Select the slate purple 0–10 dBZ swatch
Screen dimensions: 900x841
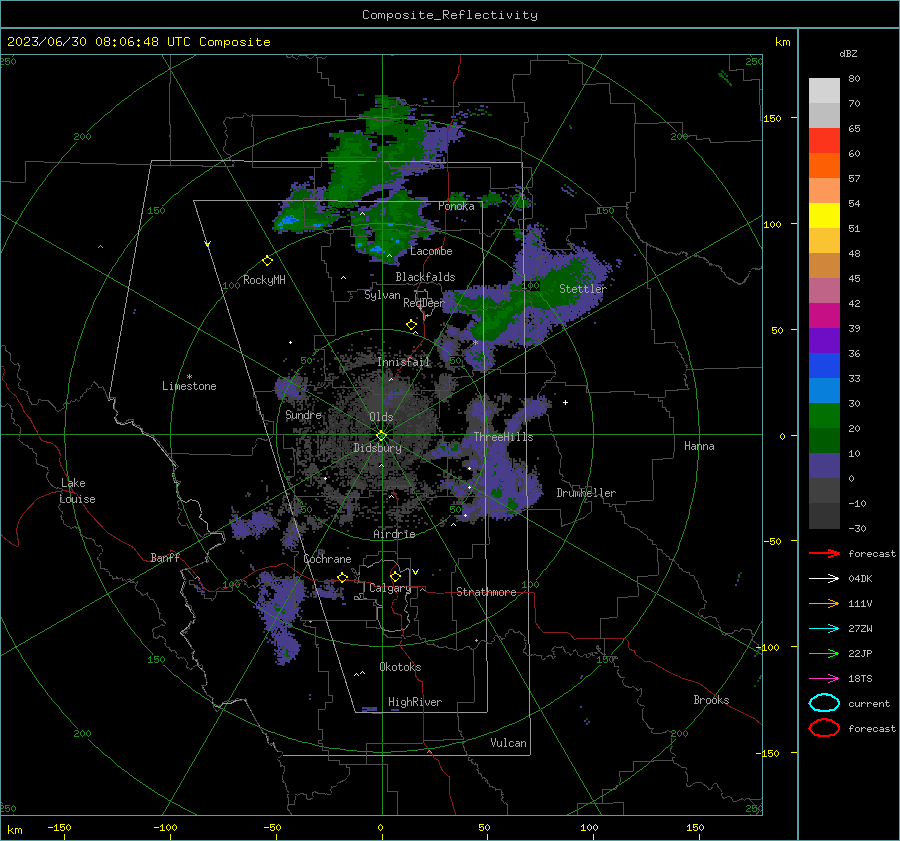tap(824, 466)
